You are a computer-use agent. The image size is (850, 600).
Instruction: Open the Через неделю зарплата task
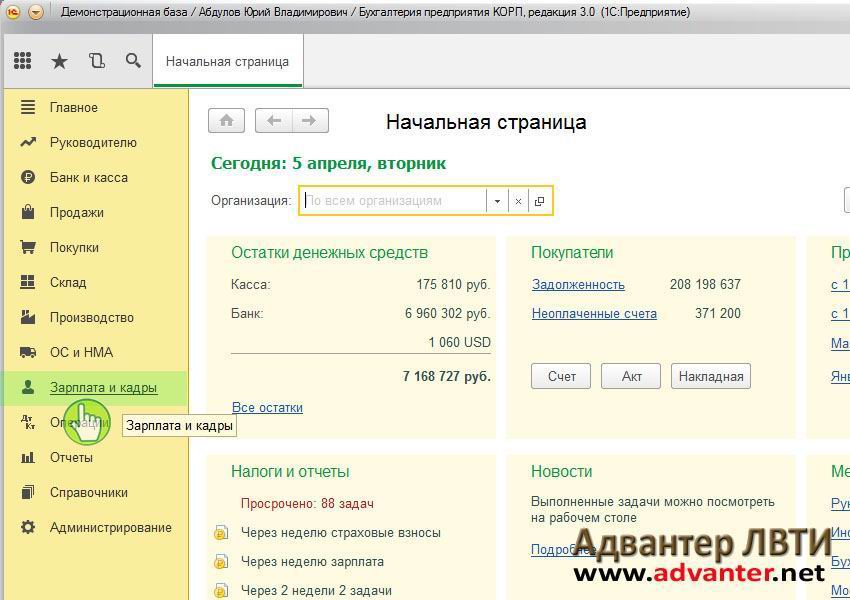click(x=312, y=562)
